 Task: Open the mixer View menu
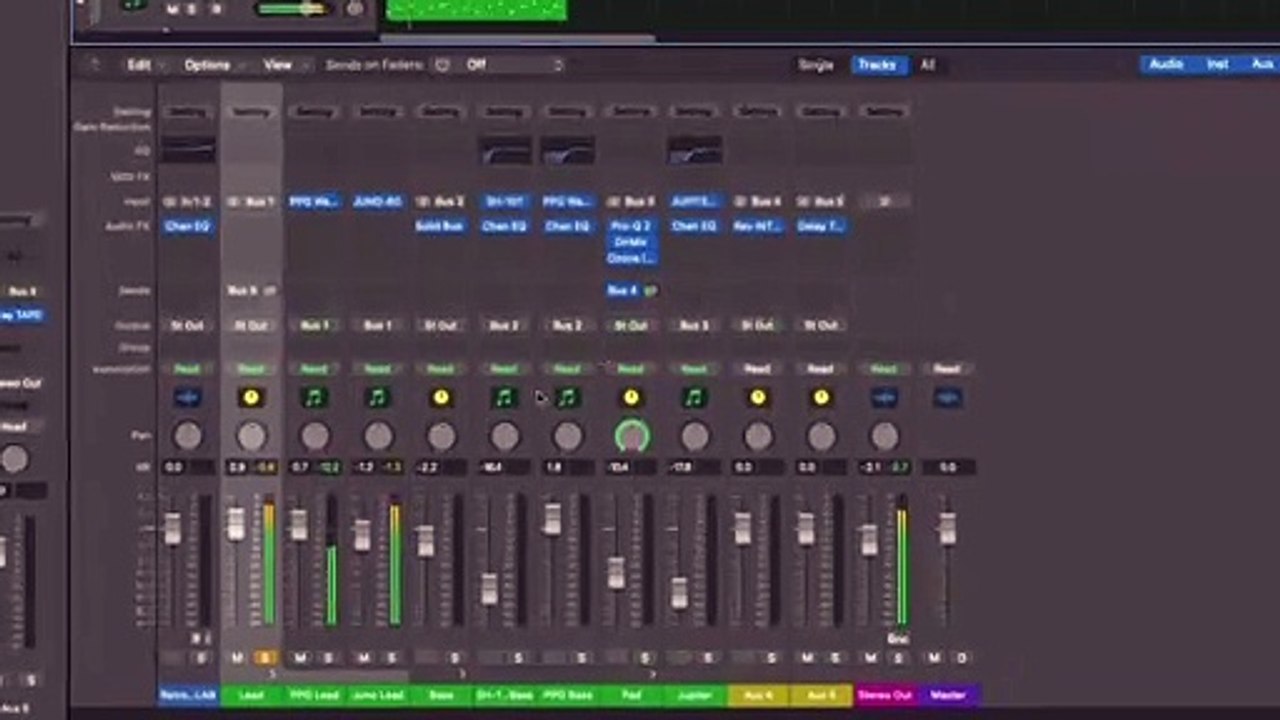pyautogui.click(x=277, y=65)
